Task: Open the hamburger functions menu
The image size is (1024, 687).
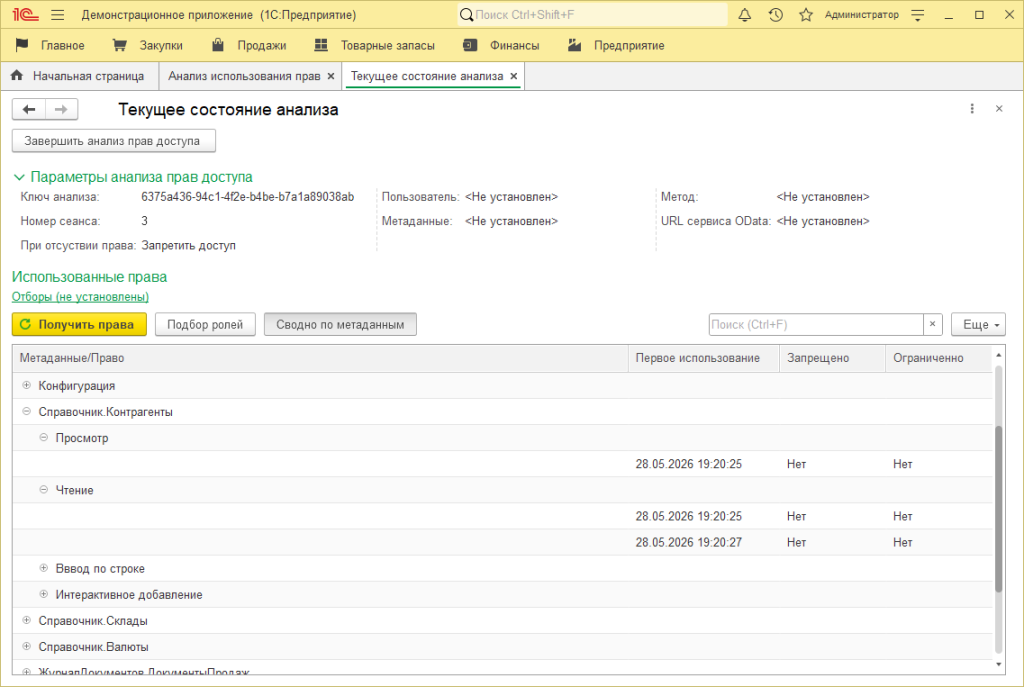Action: [57, 14]
